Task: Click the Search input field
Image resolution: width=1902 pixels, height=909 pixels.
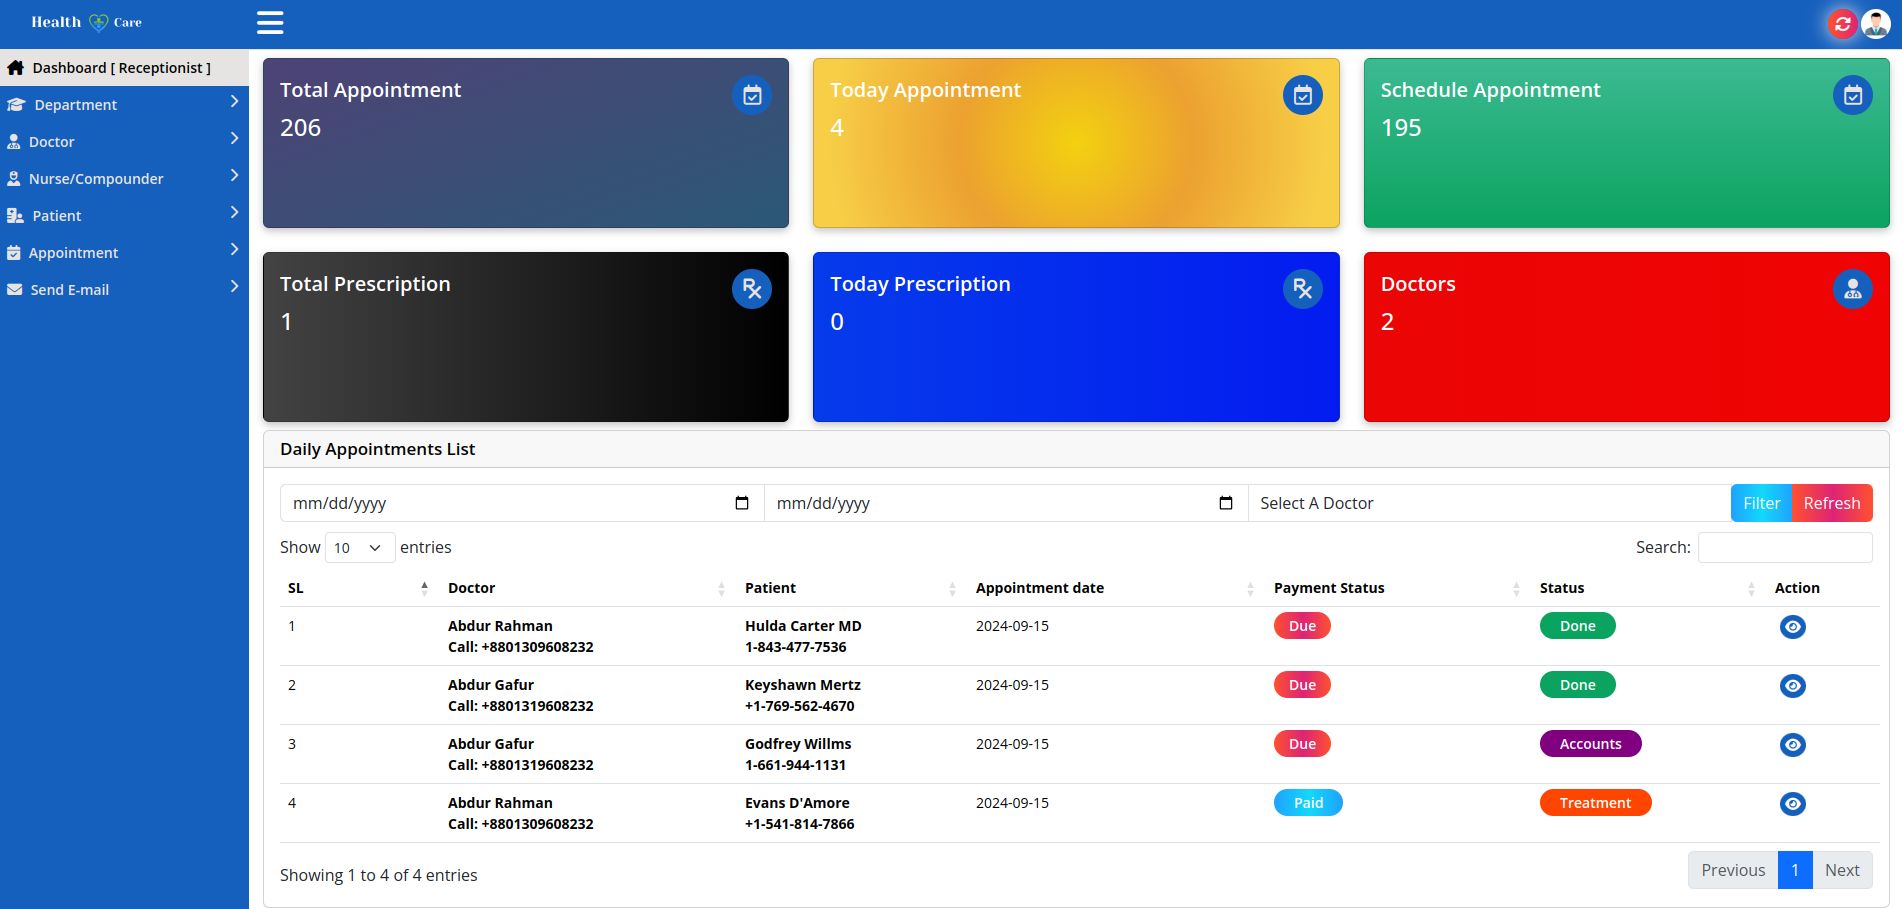Action: 1784,548
